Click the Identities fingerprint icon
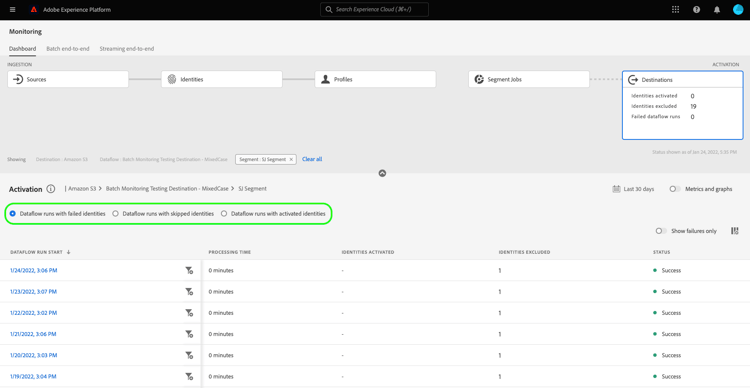This screenshot has width=750, height=388. click(x=172, y=79)
